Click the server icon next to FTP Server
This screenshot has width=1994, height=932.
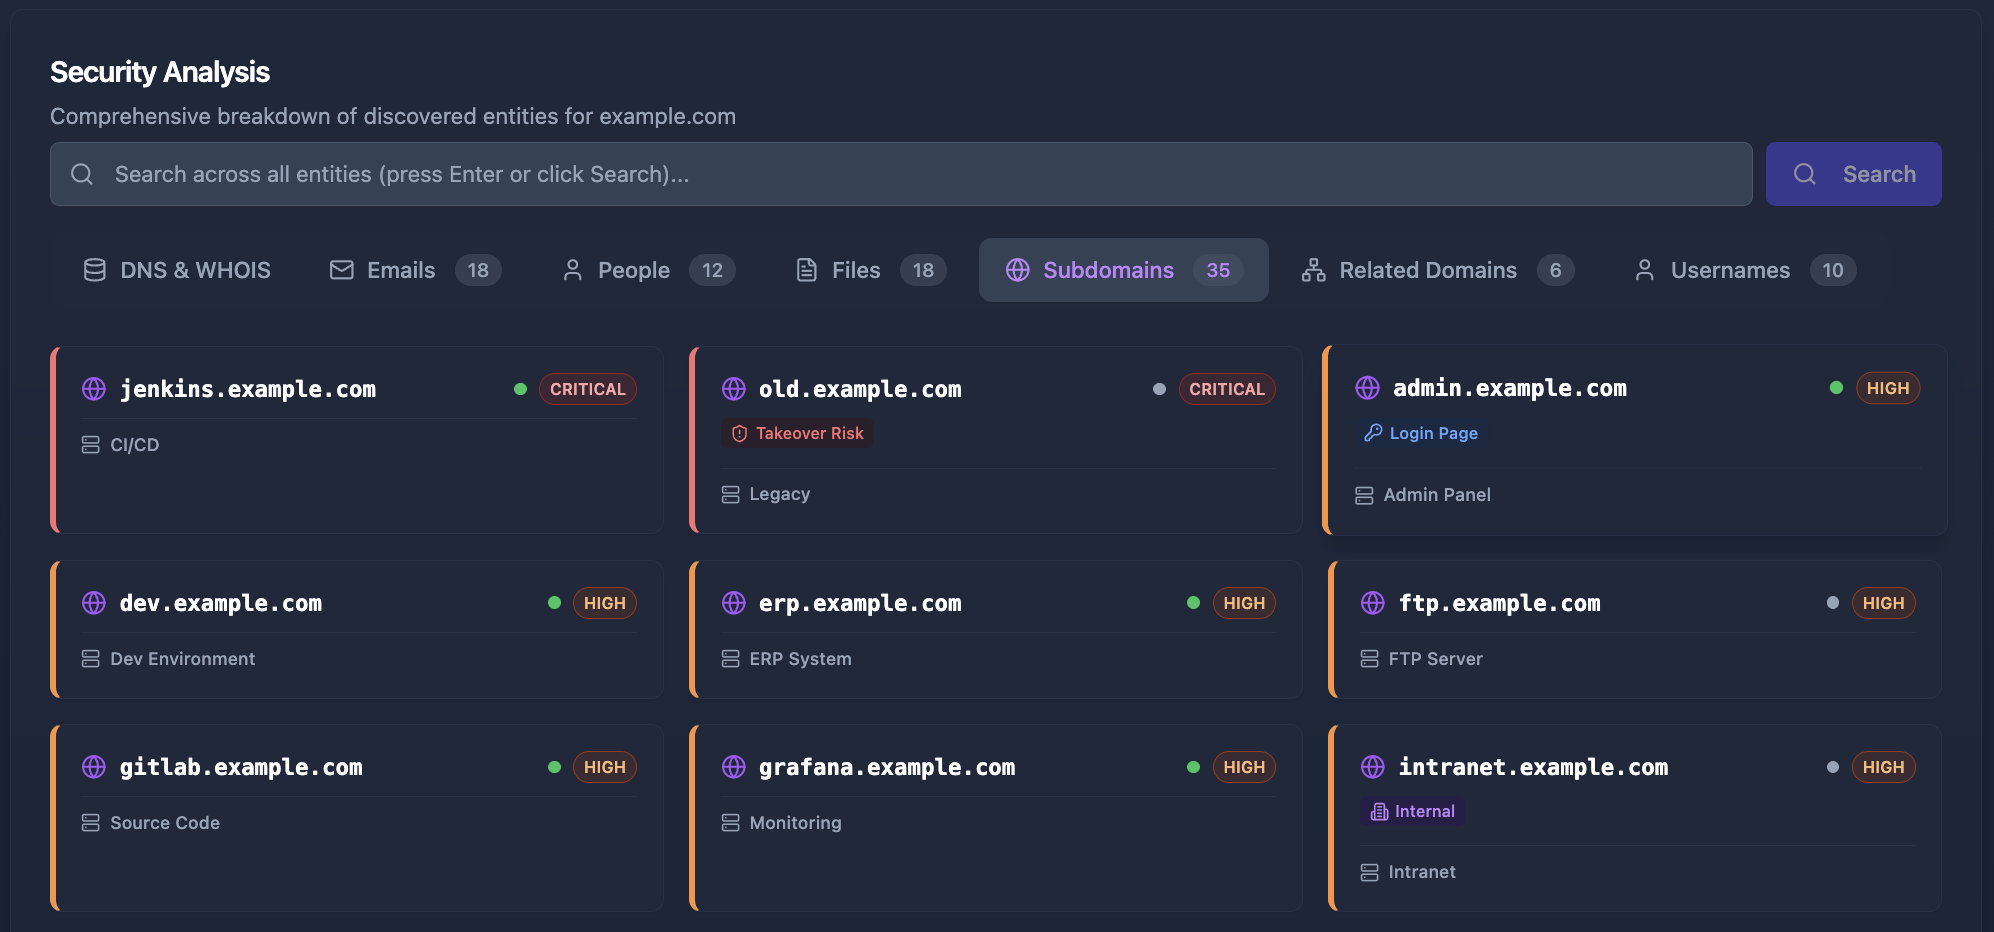(1368, 658)
